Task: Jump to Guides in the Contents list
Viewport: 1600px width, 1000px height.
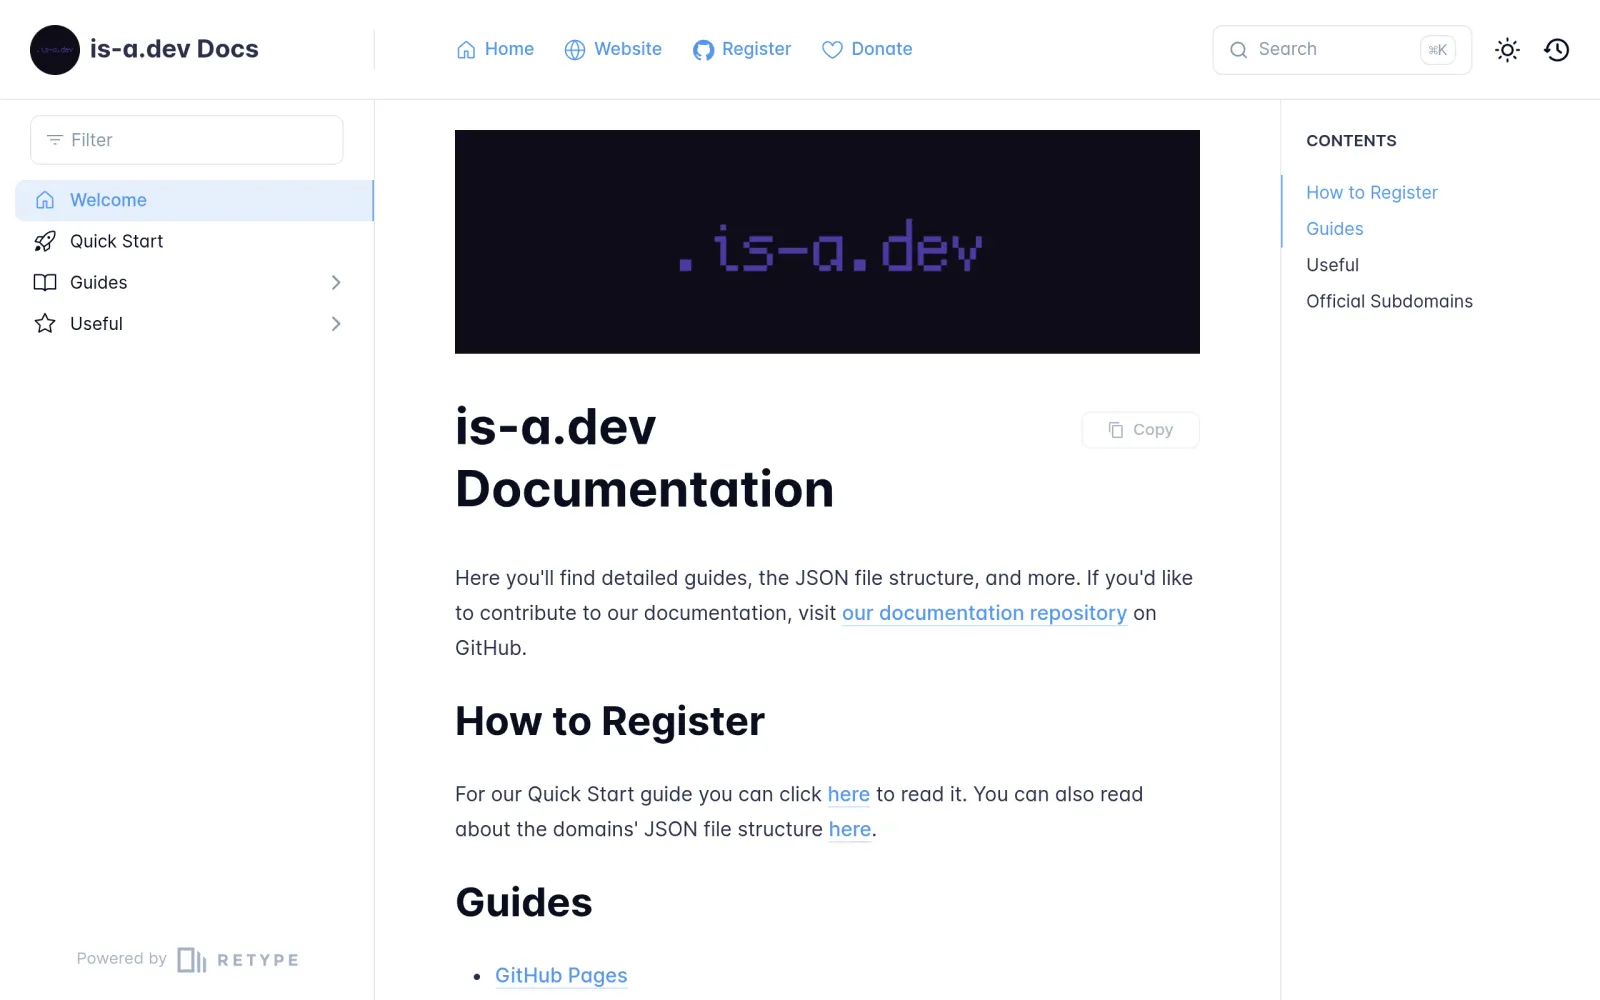Action: tap(1335, 229)
